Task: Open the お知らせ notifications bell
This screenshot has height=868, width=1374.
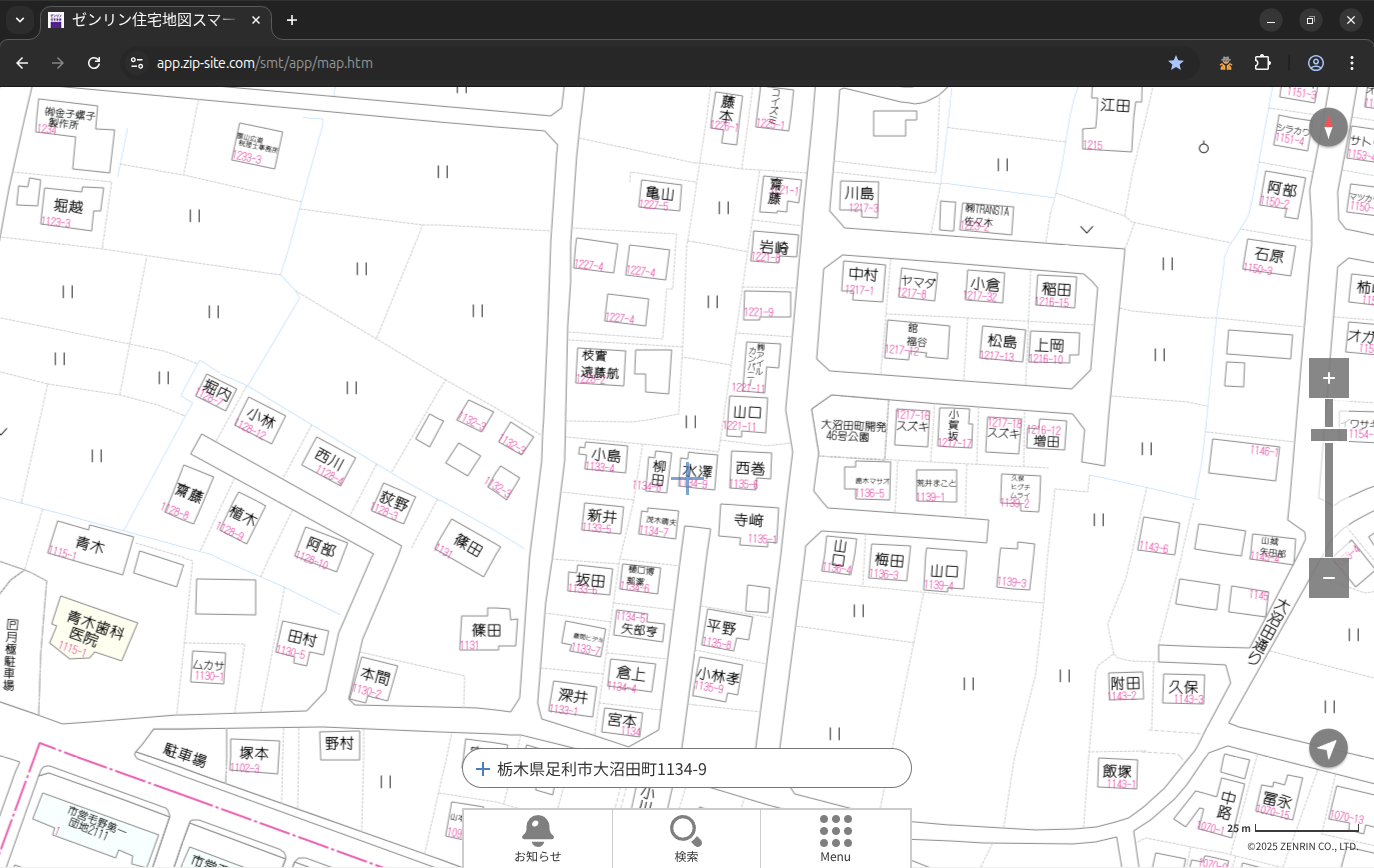Action: 537,838
